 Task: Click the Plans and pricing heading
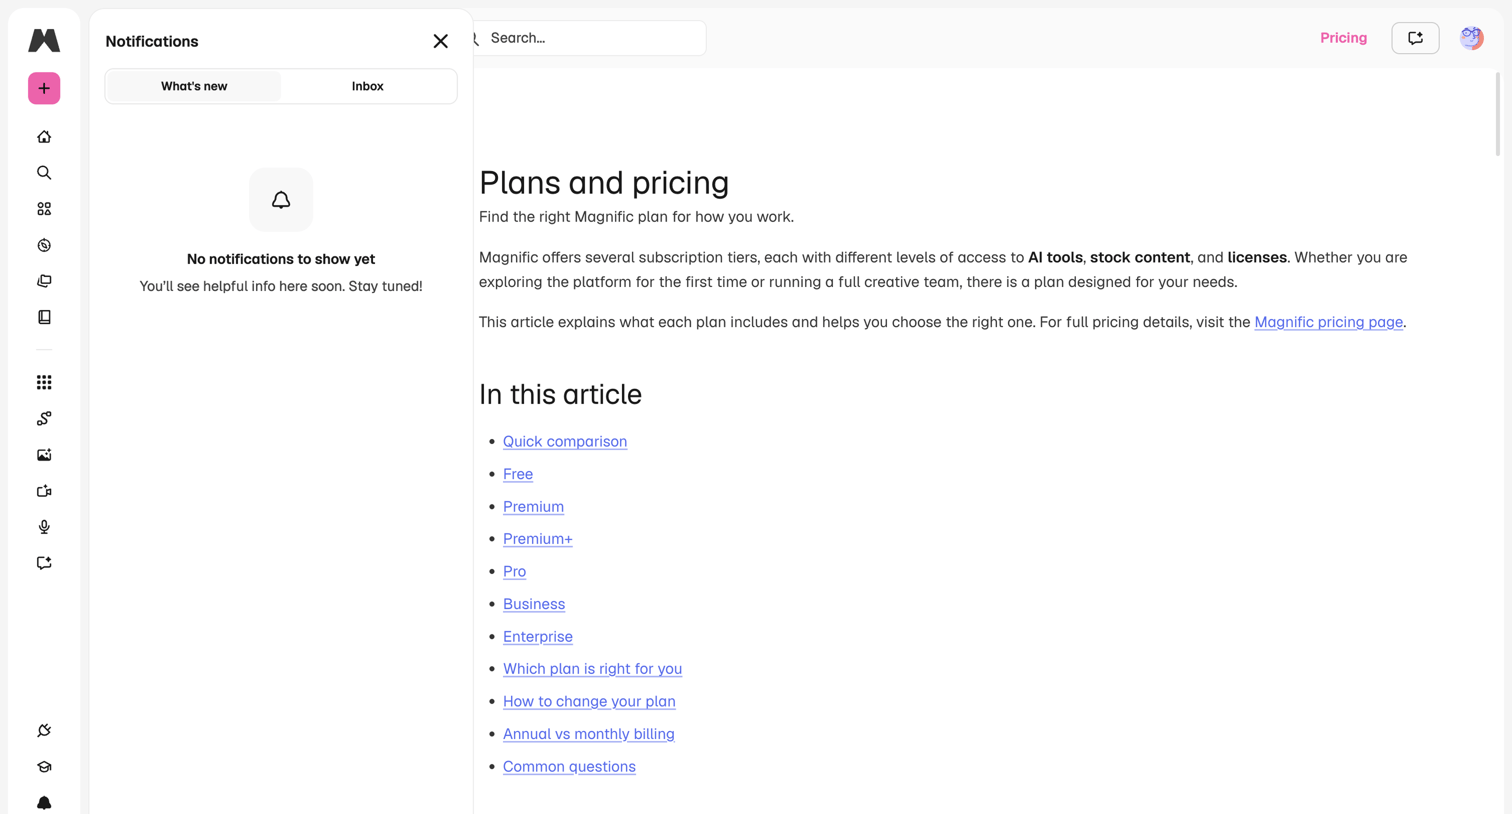(604, 183)
